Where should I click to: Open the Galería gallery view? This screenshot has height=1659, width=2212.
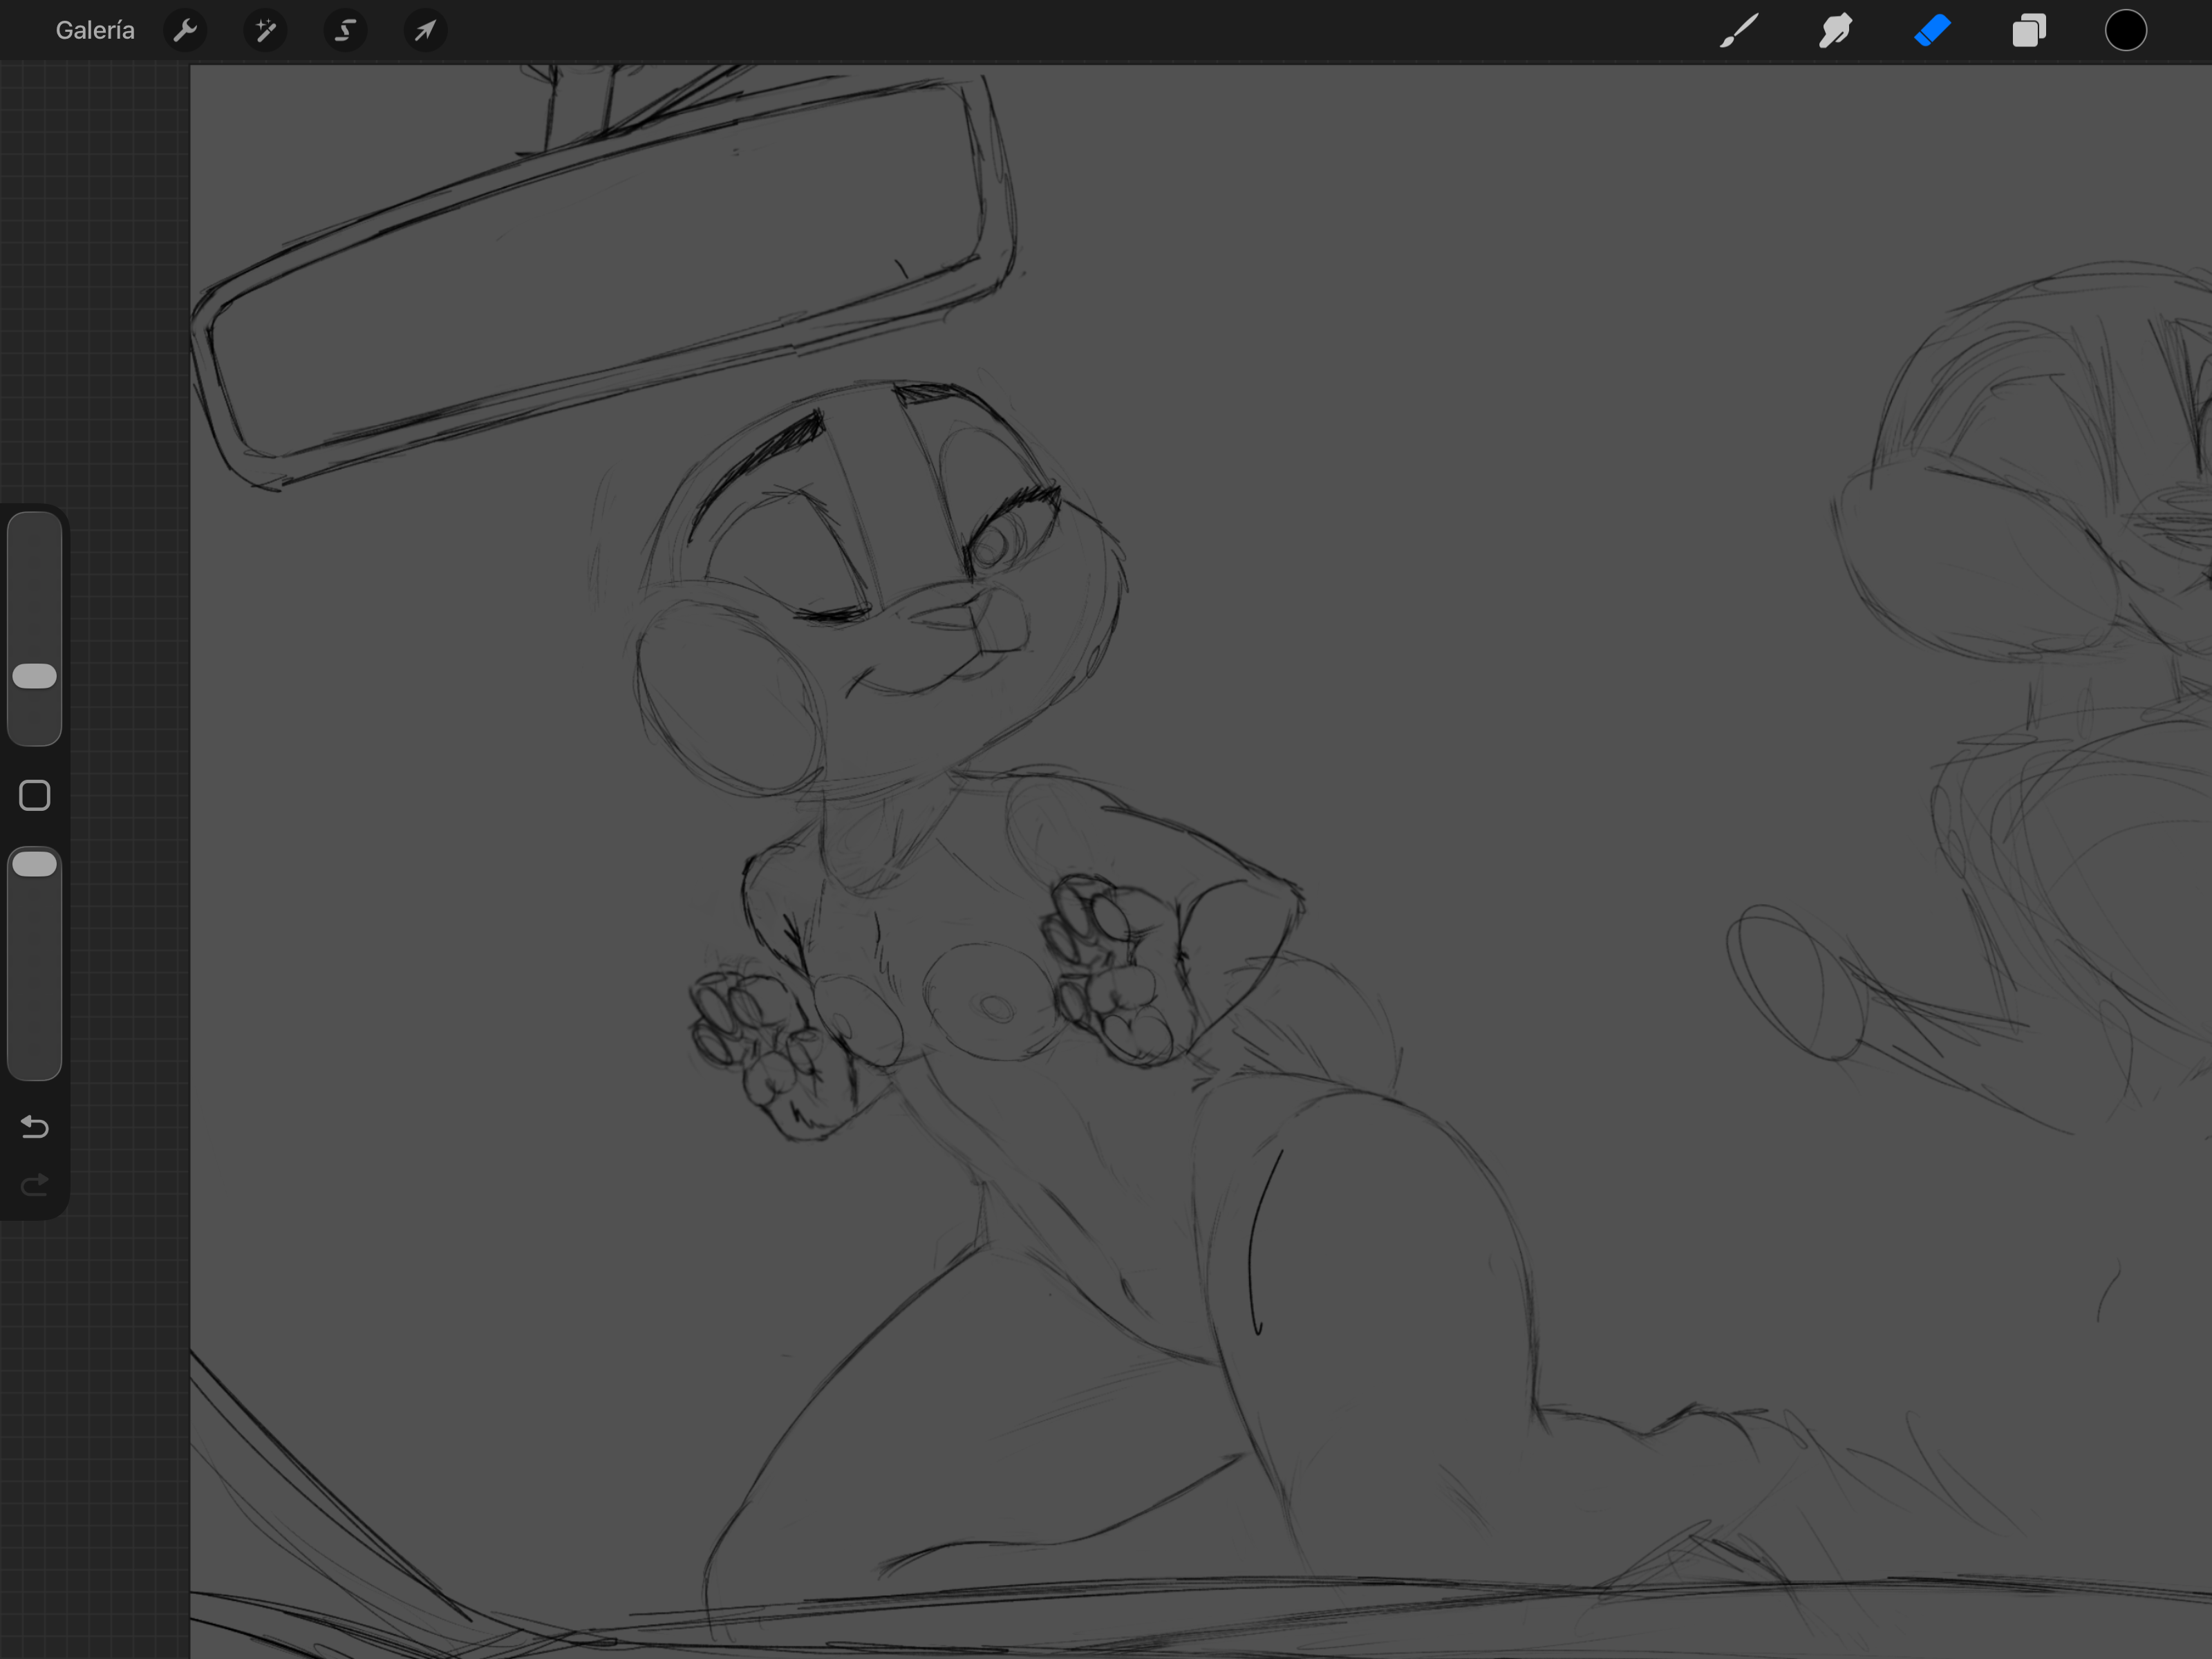(95, 30)
